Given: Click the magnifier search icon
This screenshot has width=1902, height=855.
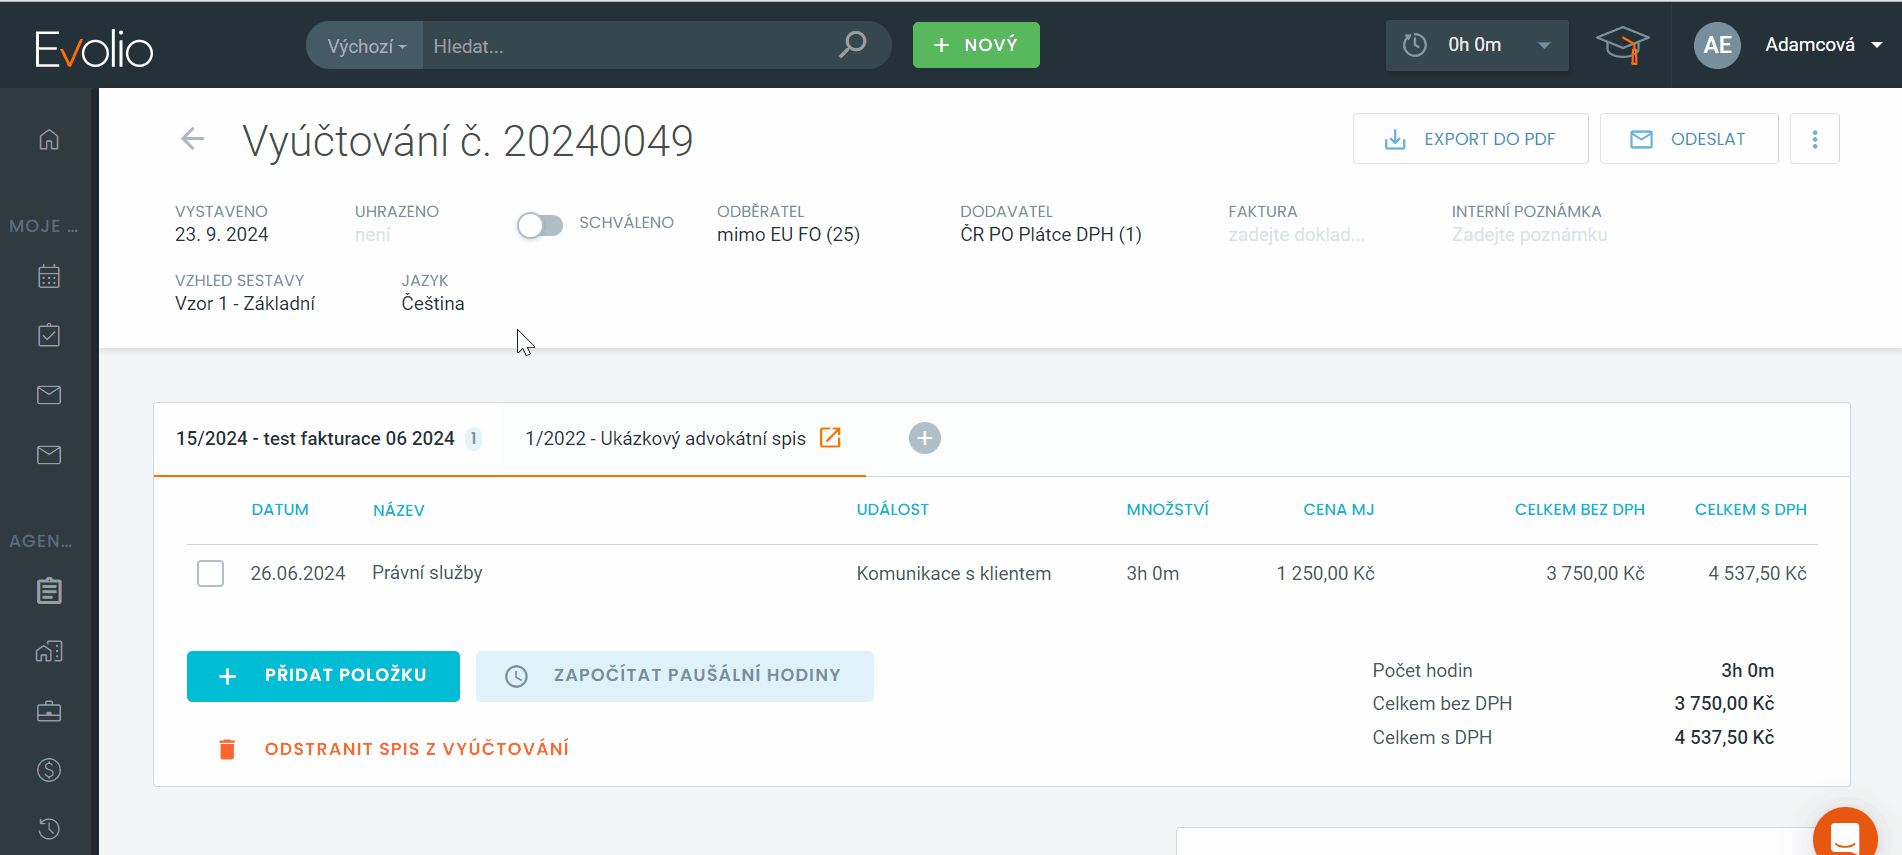Looking at the screenshot, I should point(852,45).
